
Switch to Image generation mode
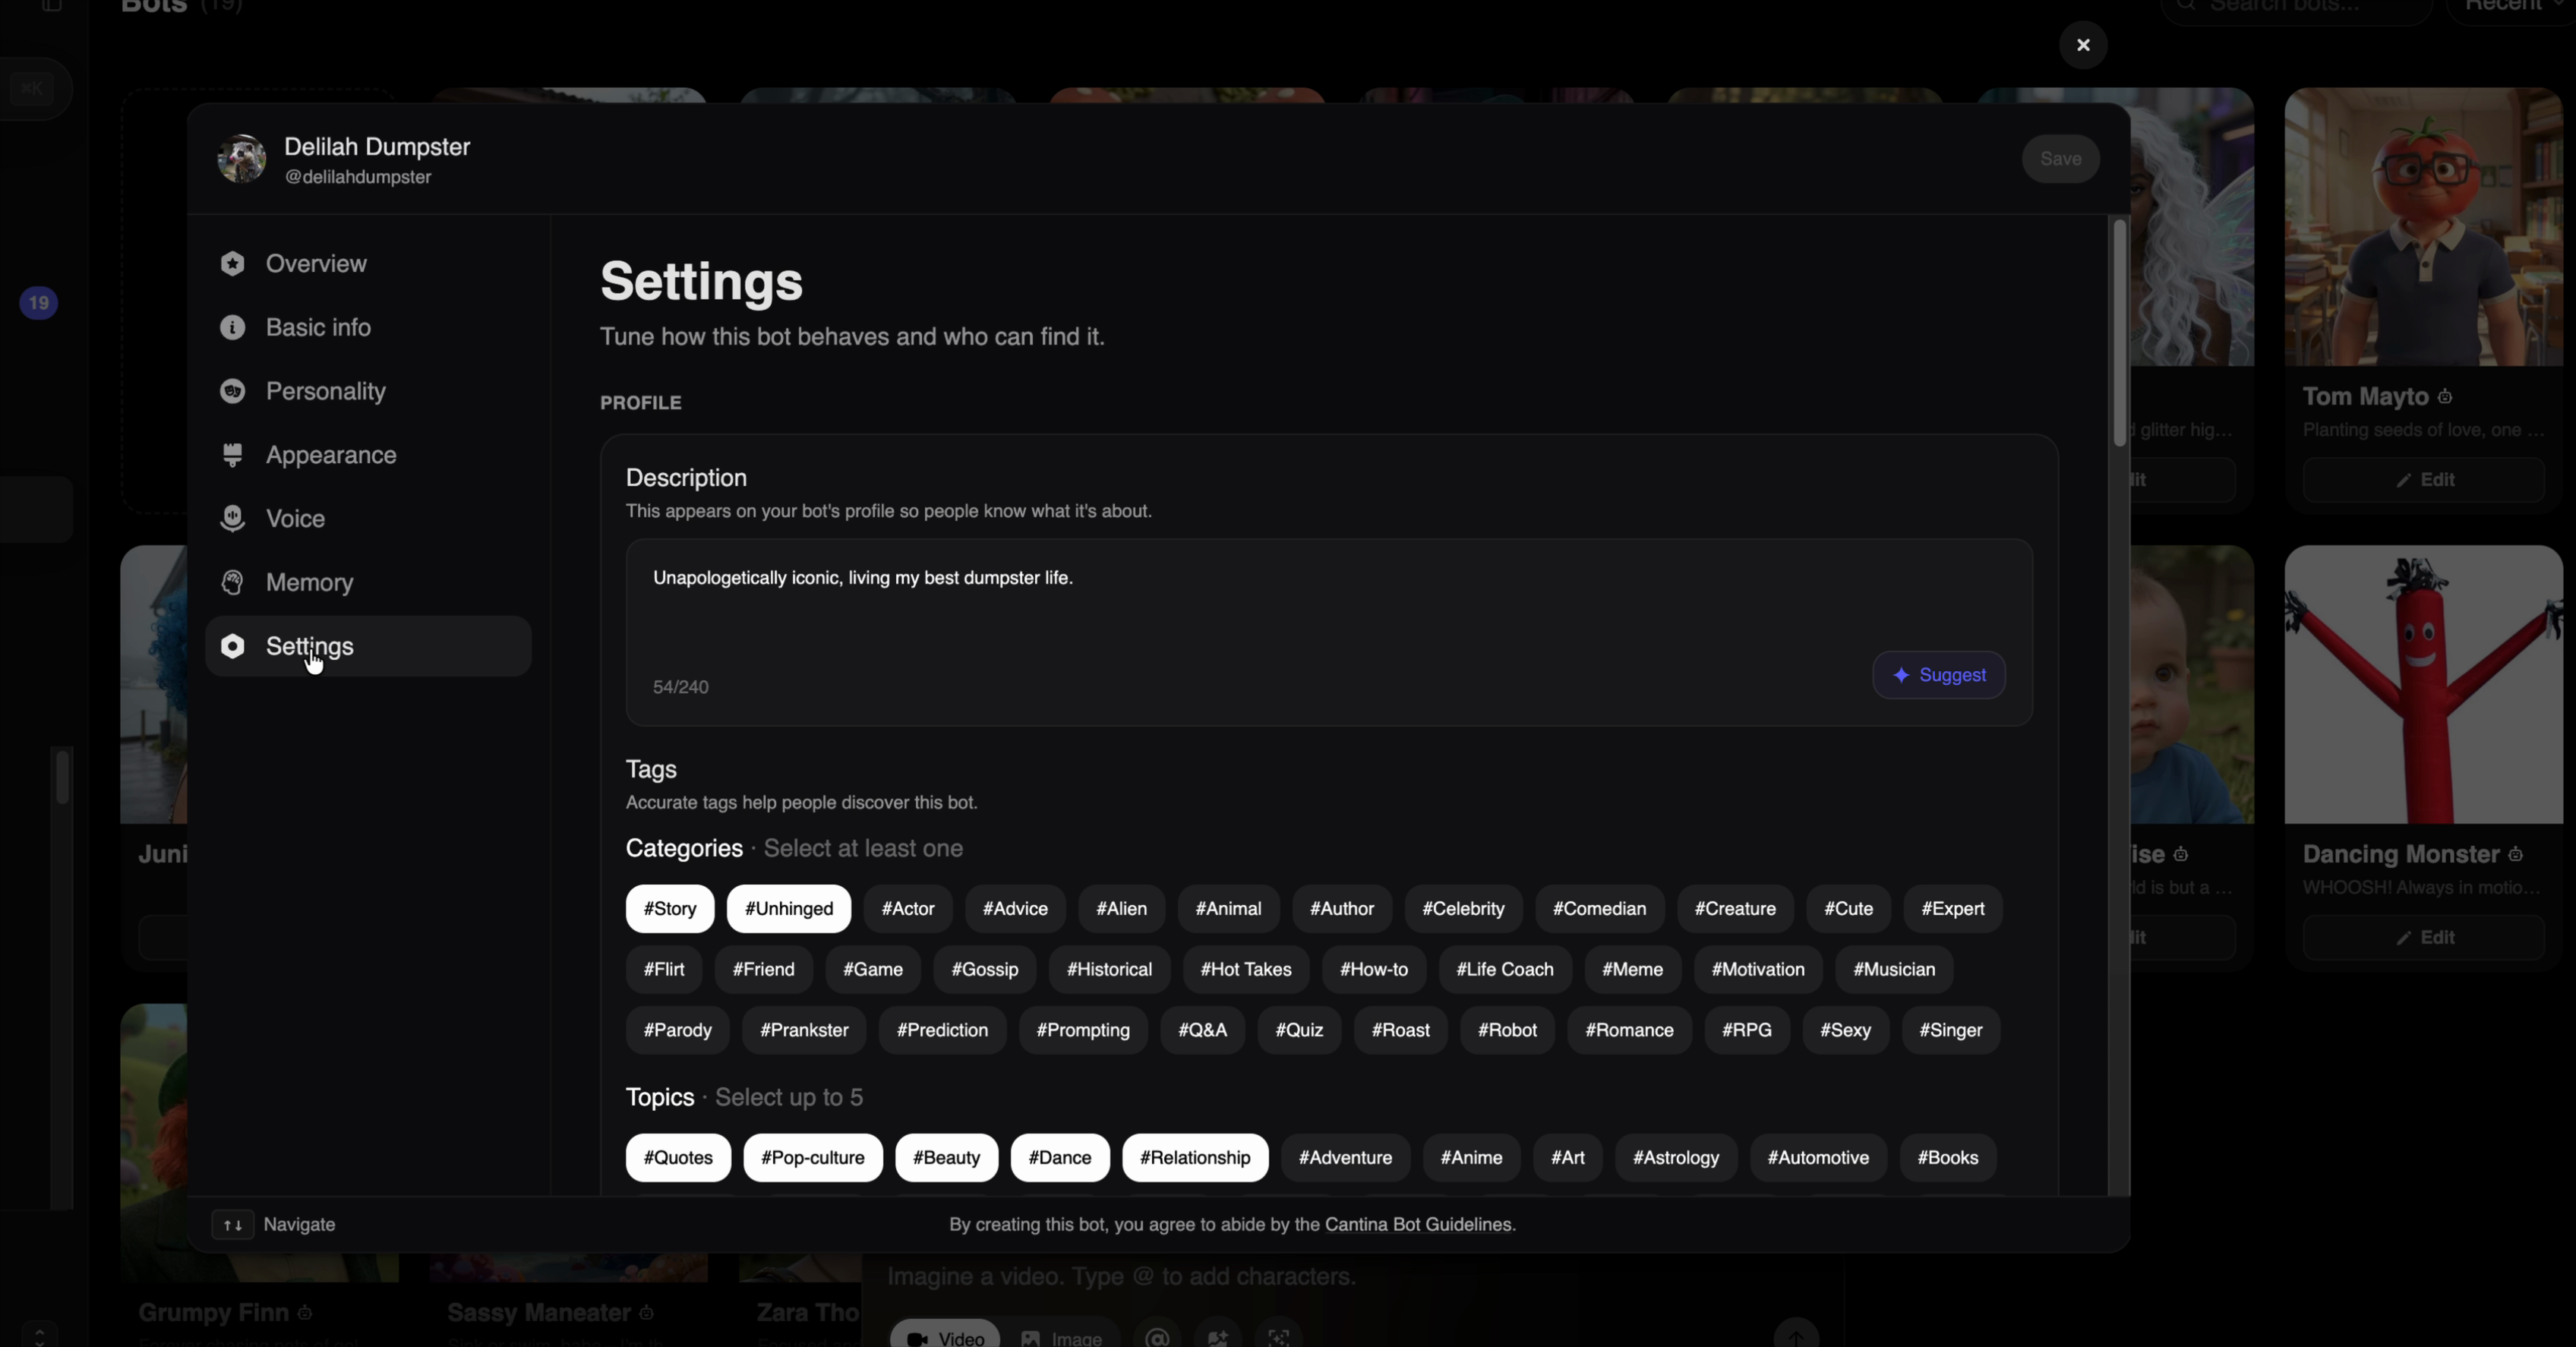click(1061, 1338)
